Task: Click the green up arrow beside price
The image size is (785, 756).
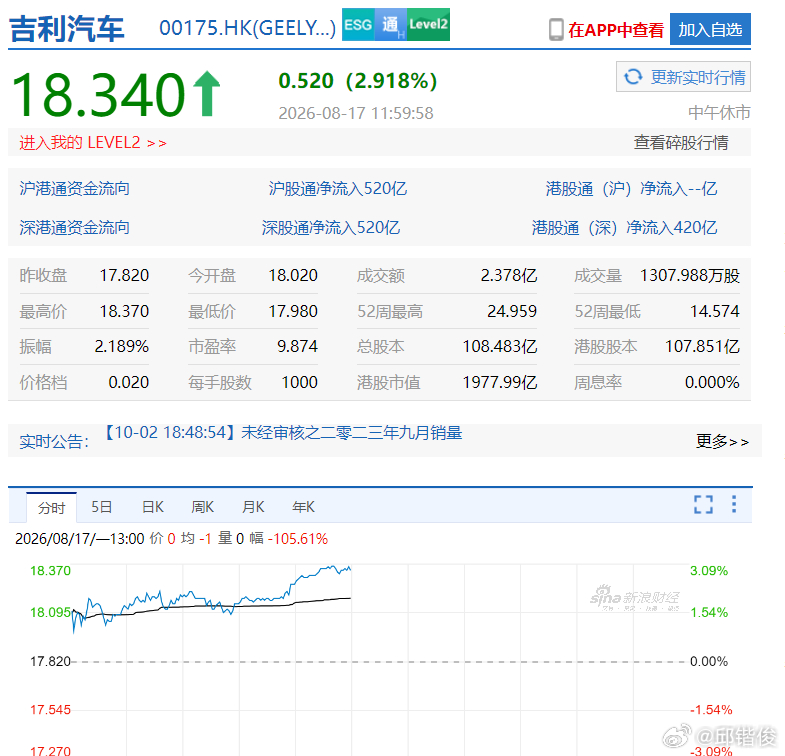Action: [x=207, y=94]
